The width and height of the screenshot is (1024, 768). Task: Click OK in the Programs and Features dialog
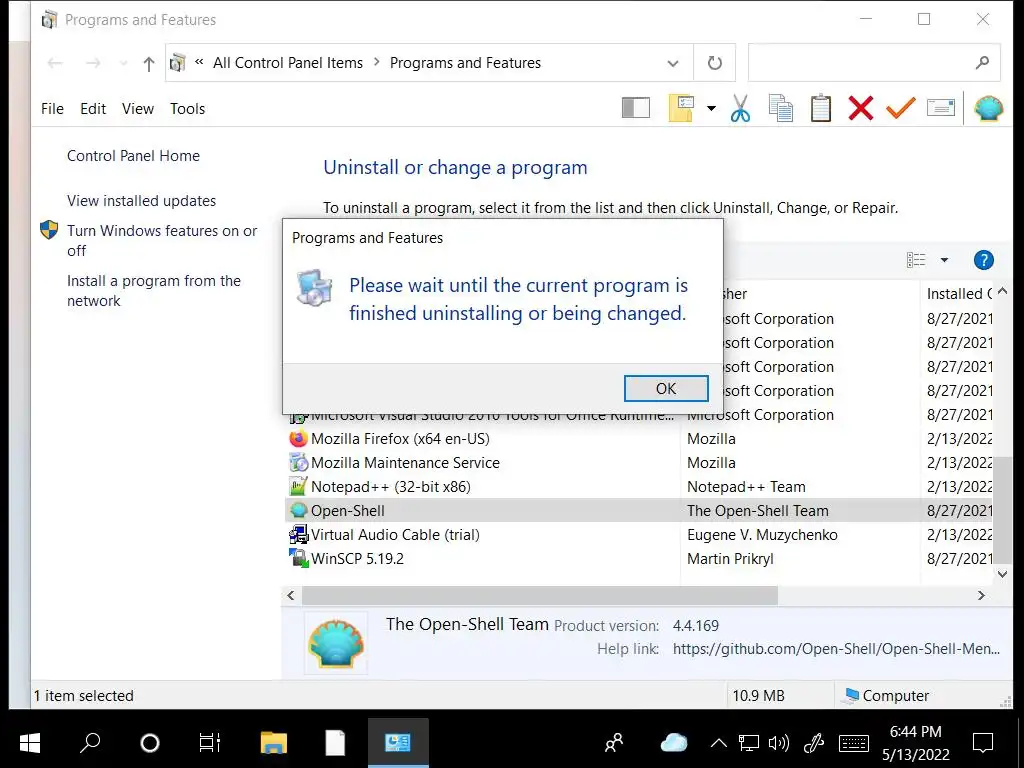coord(665,389)
